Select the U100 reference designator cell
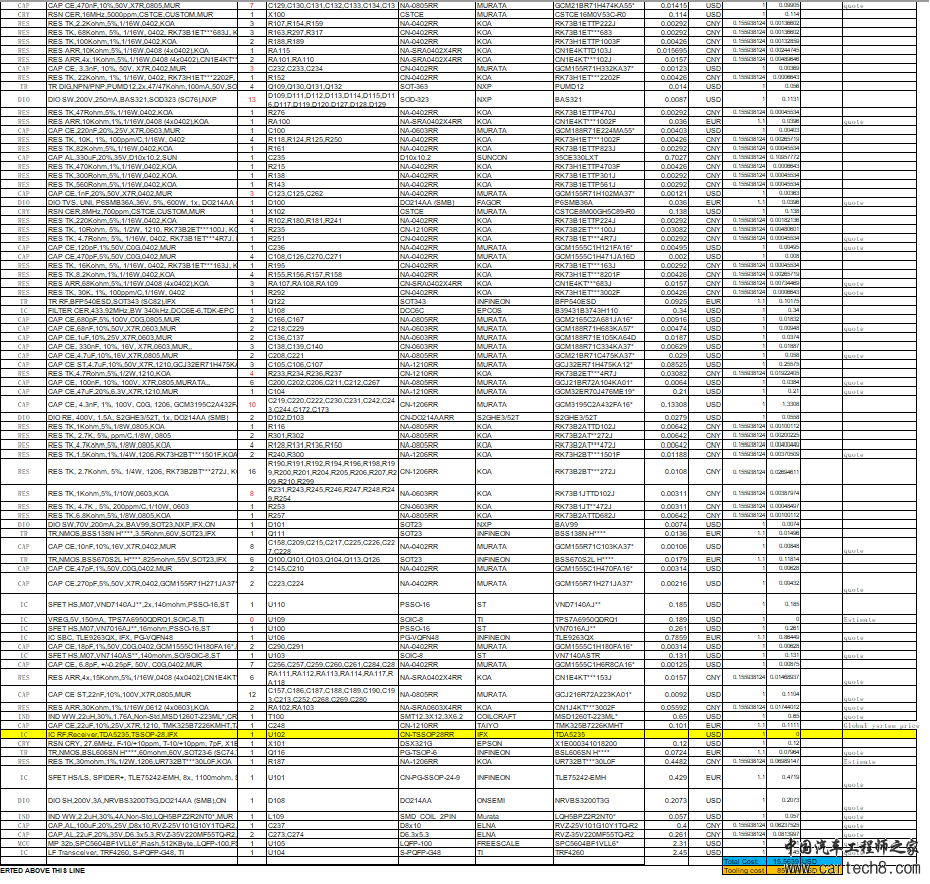 click(332, 628)
